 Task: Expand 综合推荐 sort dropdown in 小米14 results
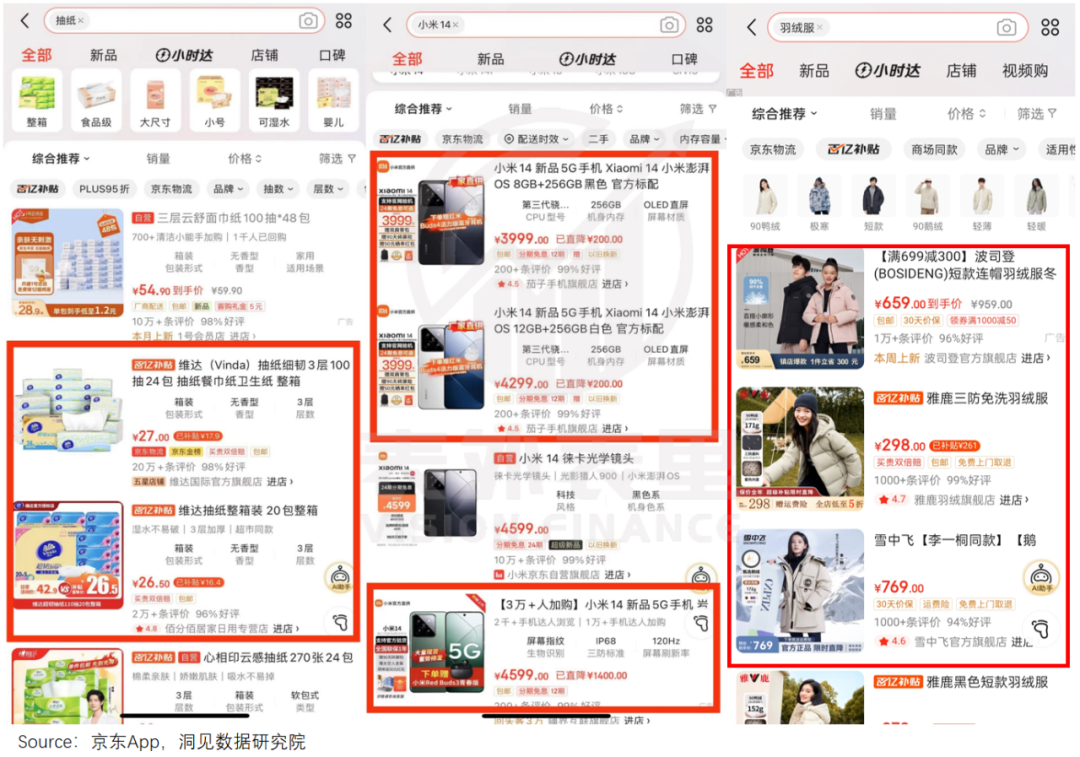[x=423, y=109]
